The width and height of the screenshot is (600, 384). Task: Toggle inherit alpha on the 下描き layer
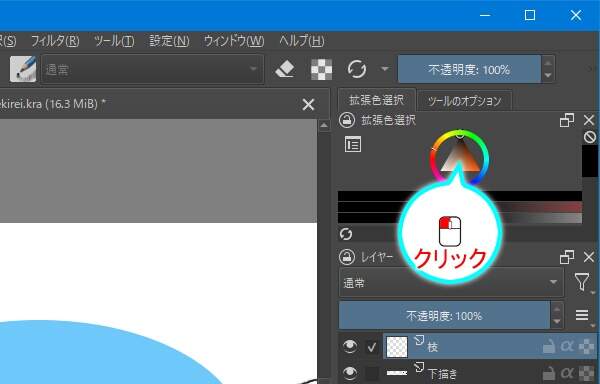point(567,373)
